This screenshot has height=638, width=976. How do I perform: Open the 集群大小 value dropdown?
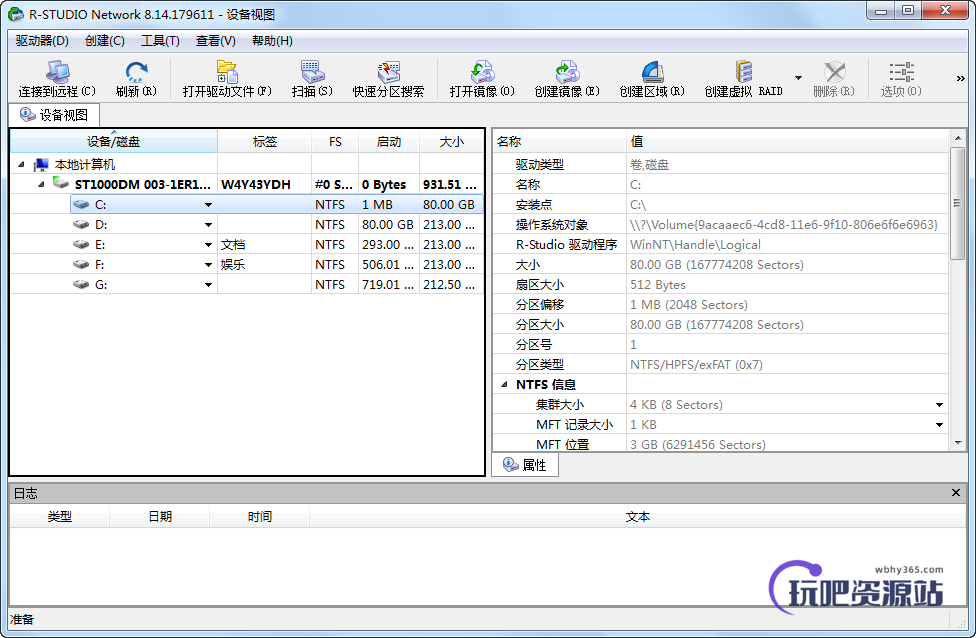pyautogui.click(x=939, y=405)
